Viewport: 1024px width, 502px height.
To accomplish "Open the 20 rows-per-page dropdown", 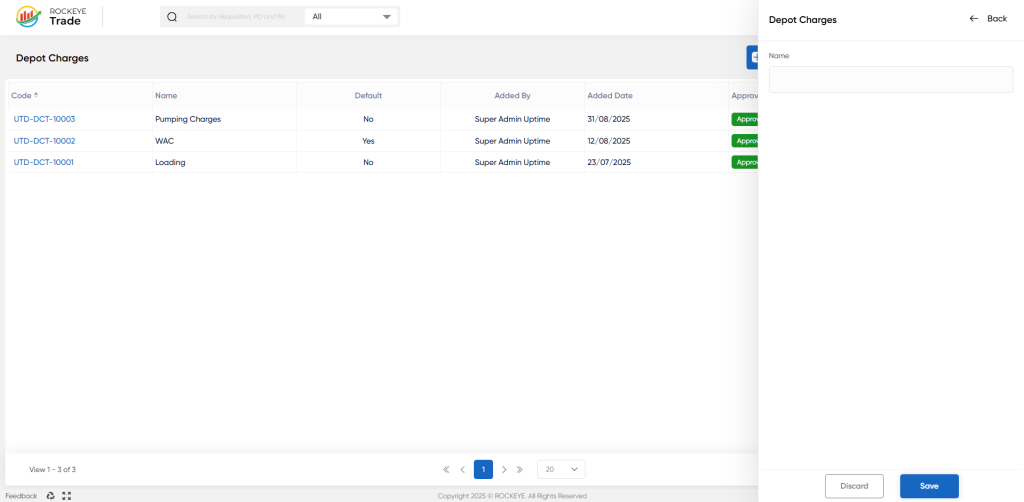I will tap(561, 469).
